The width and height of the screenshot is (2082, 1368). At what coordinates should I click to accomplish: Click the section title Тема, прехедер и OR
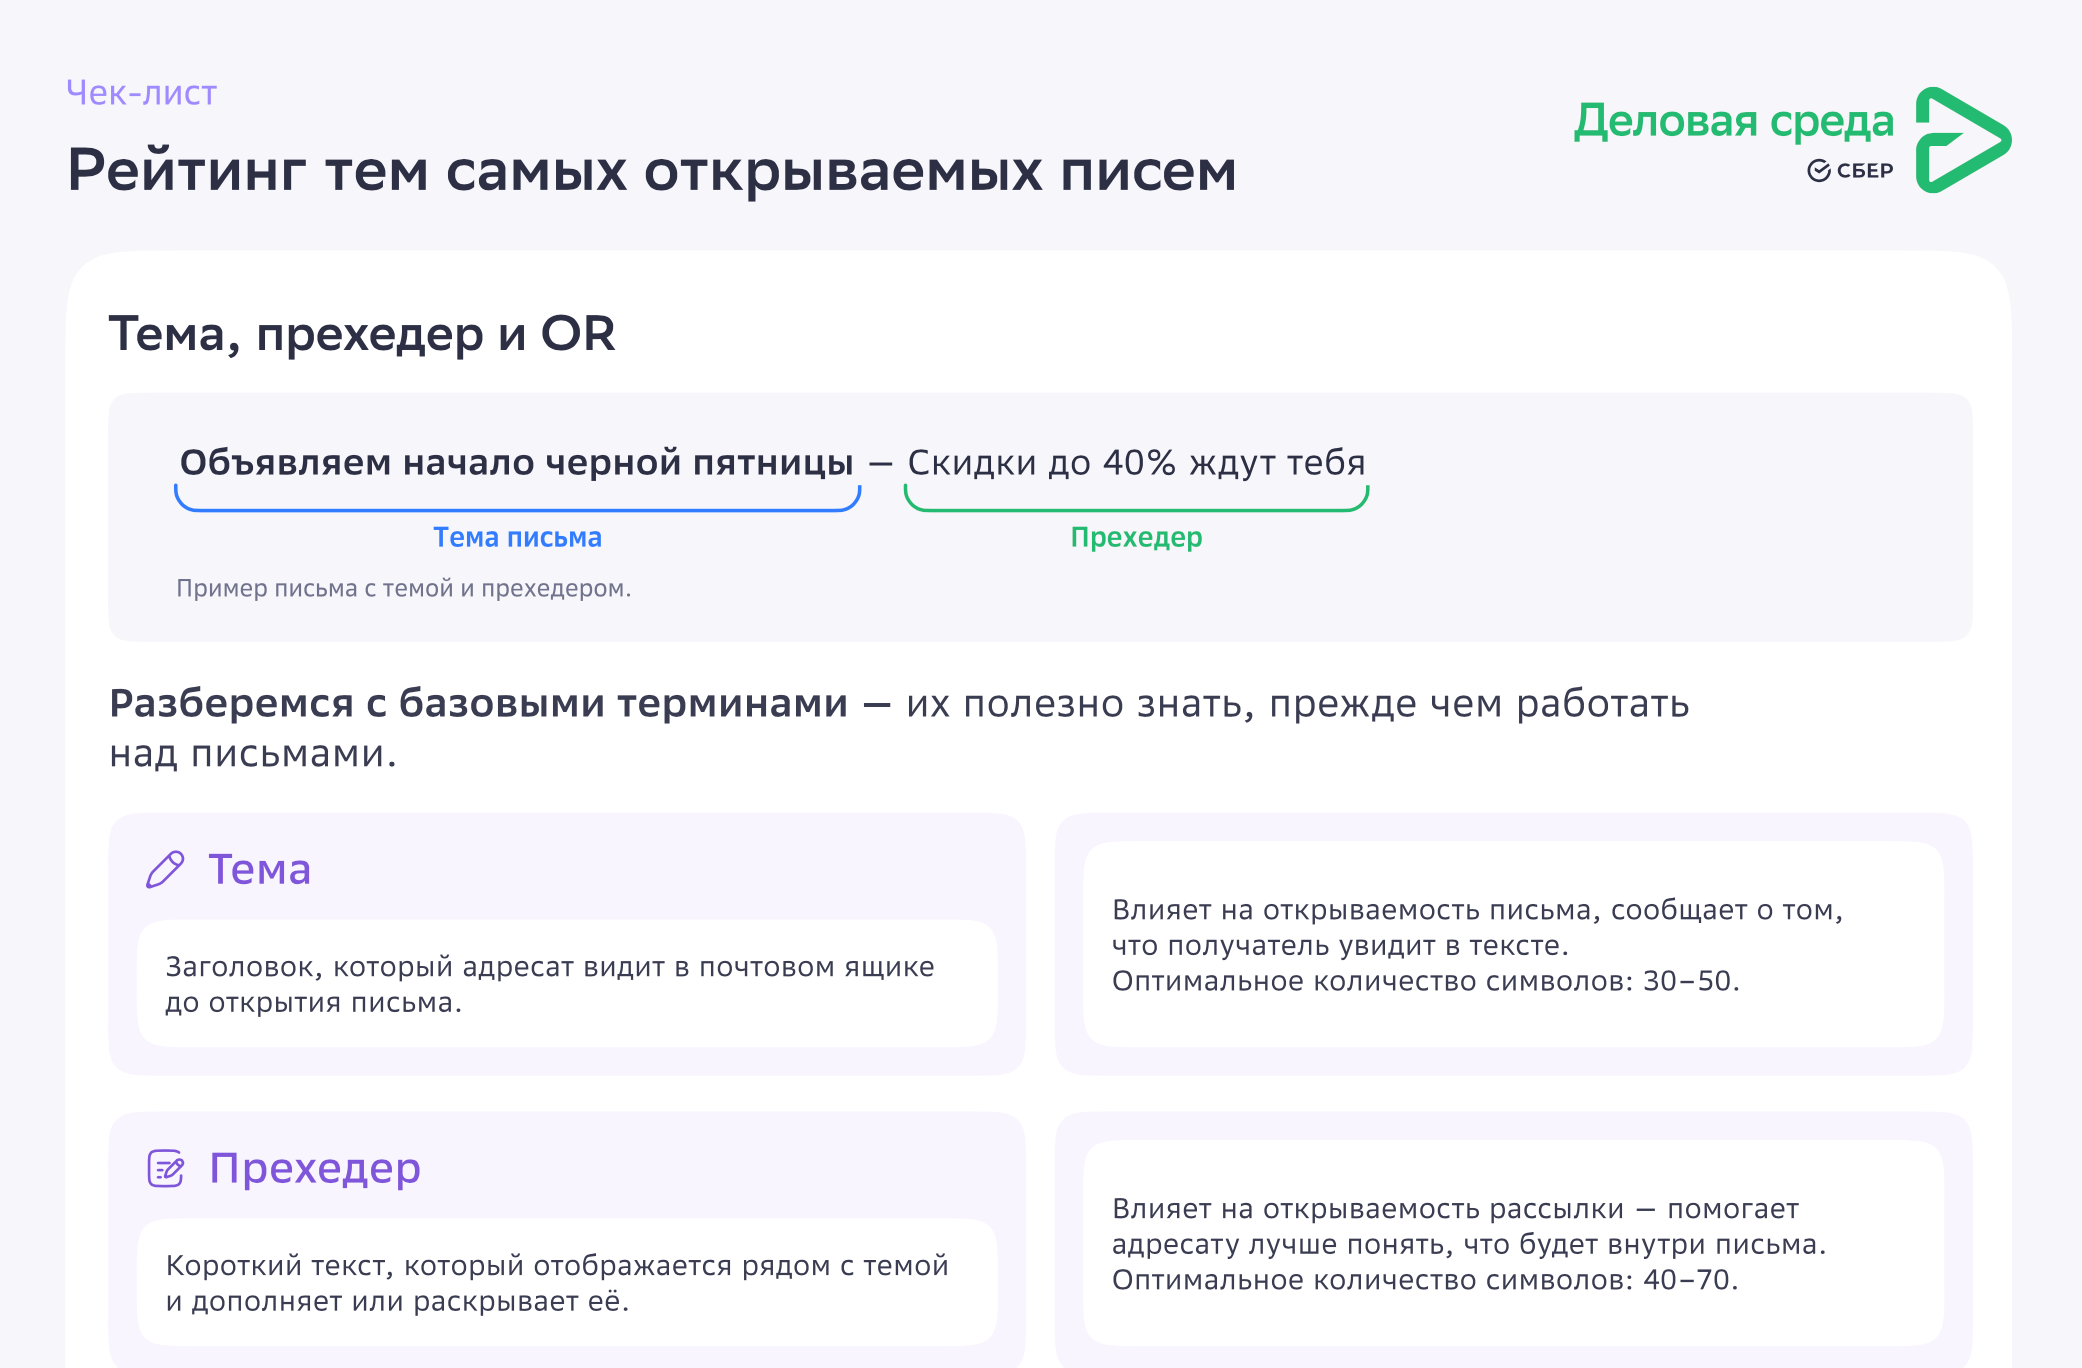(x=362, y=334)
